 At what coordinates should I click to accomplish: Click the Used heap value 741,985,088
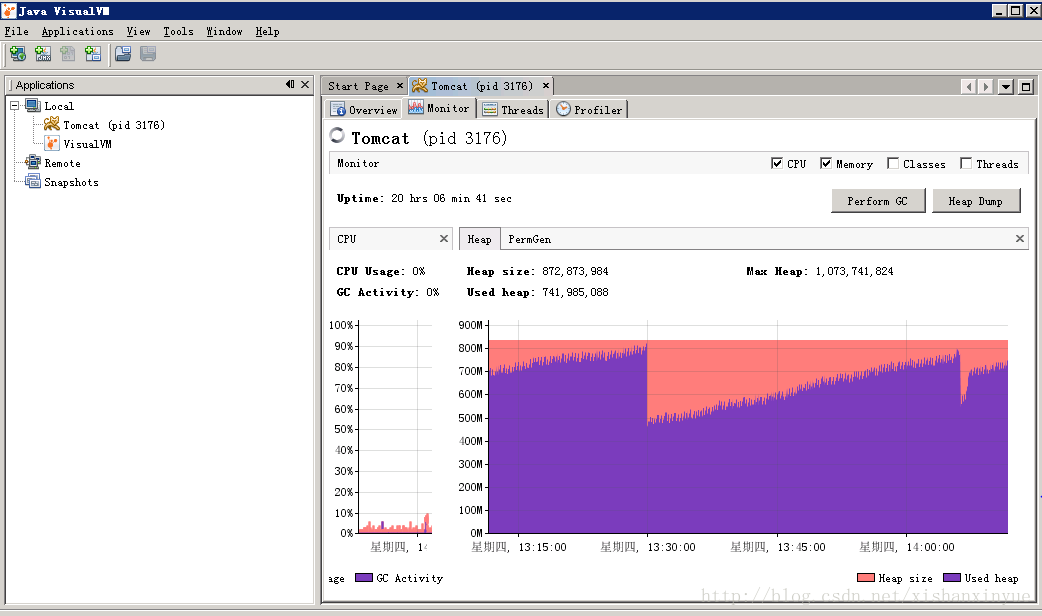(575, 292)
